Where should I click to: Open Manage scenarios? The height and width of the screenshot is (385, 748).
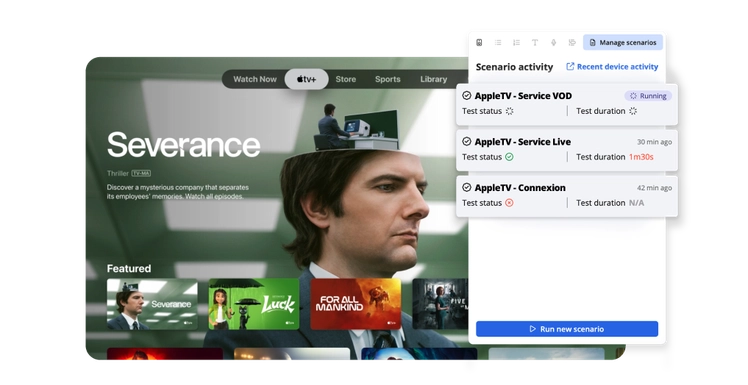coord(623,42)
